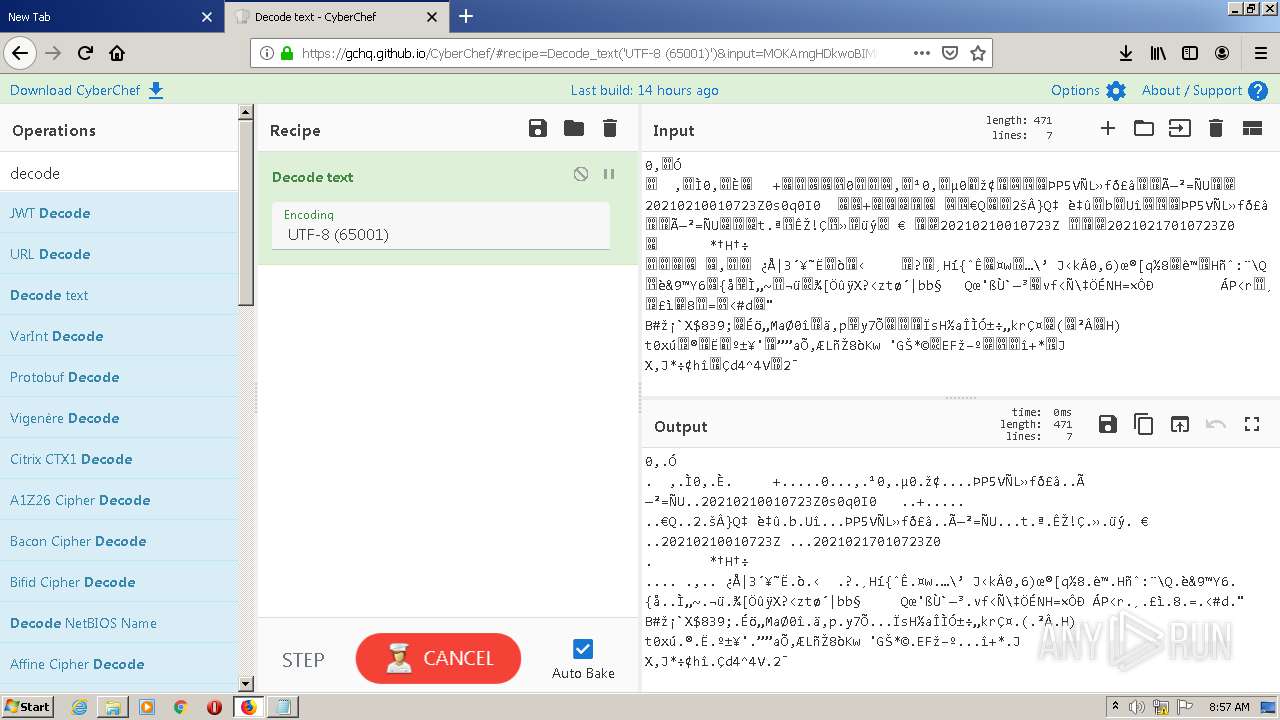This screenshot has width=1280, height=720.
Task: Select VarInt Decode operation
Action: pyautogui.click(x=119, y=336)
